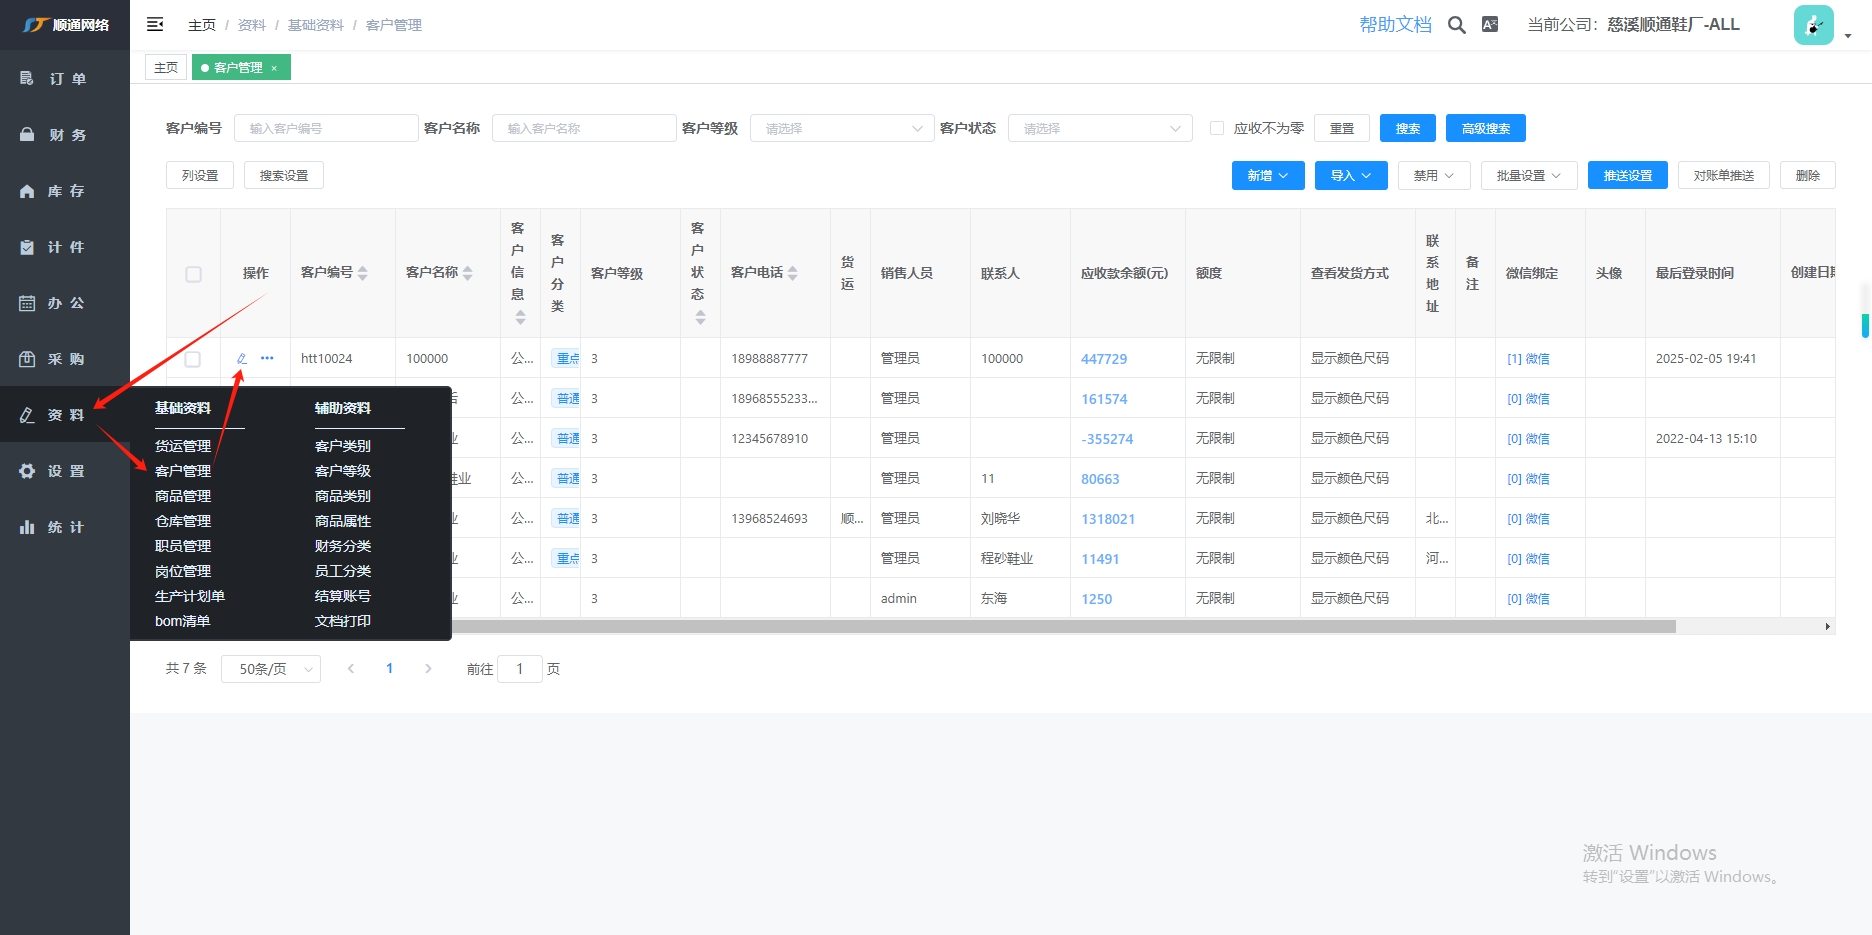The width and height of the screenshot is (1872, 935).
Task: Open the 设置 sidebar section
Action: pyautogui.click(x=65, y=470)
